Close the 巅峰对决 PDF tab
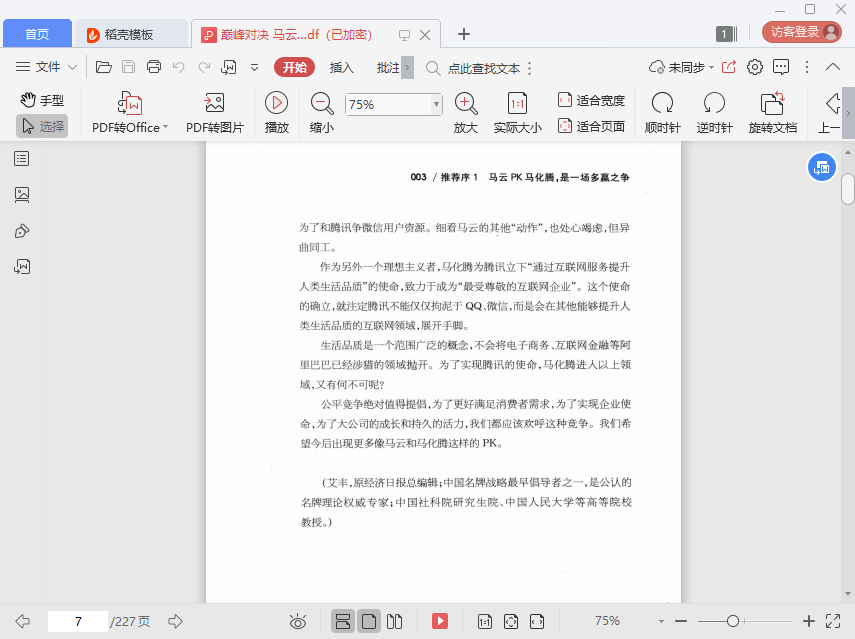Screen dimensions: 855x639 425,35
